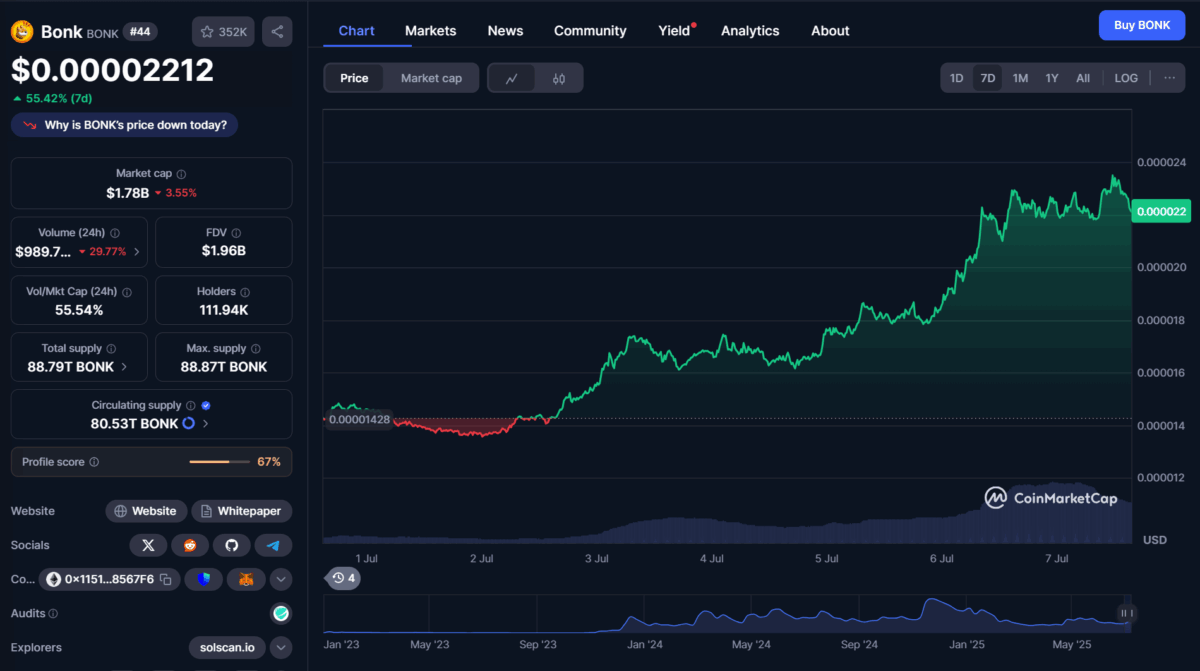This screenshot has width=1200, height=671.
Task: Open the Community tab
Action: coord(590,31)
